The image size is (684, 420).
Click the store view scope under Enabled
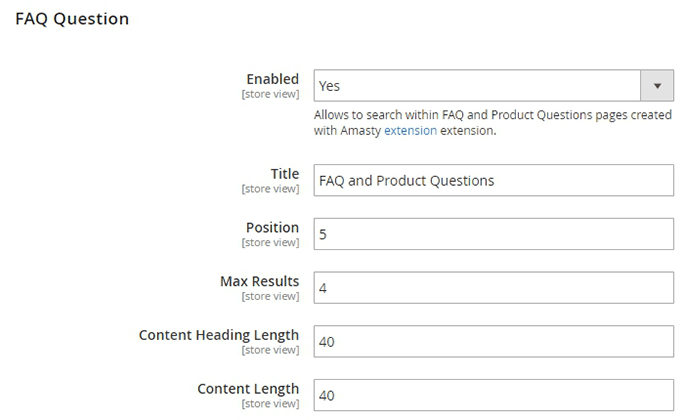coord(270,95)
